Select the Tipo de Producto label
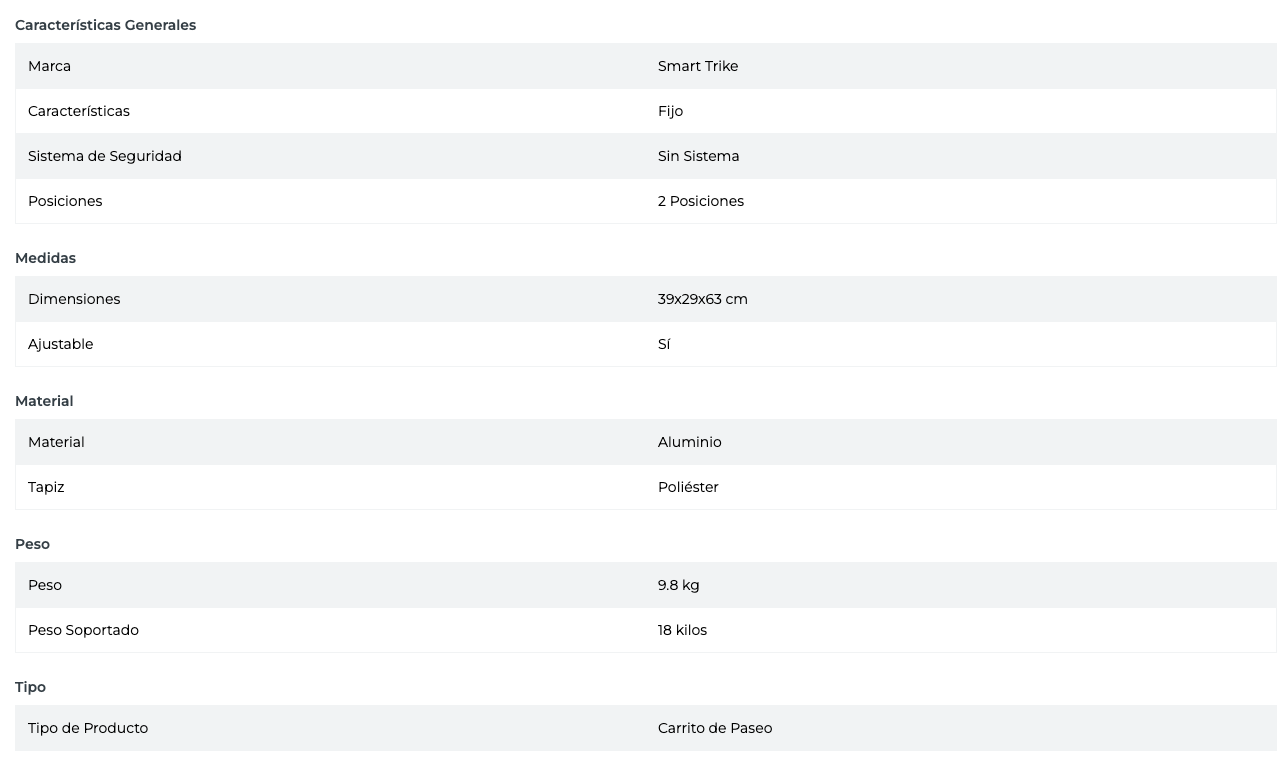Screen dimensions: 1288x764 click(x=88, y=728)
